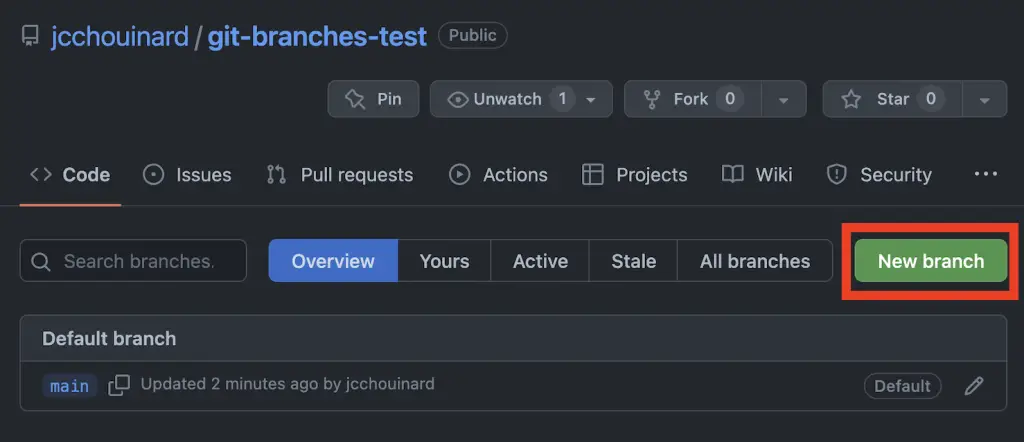
Task: Click the 'Updated 2 minutes ago by jcchouinard' text
Action: point(287,384)
